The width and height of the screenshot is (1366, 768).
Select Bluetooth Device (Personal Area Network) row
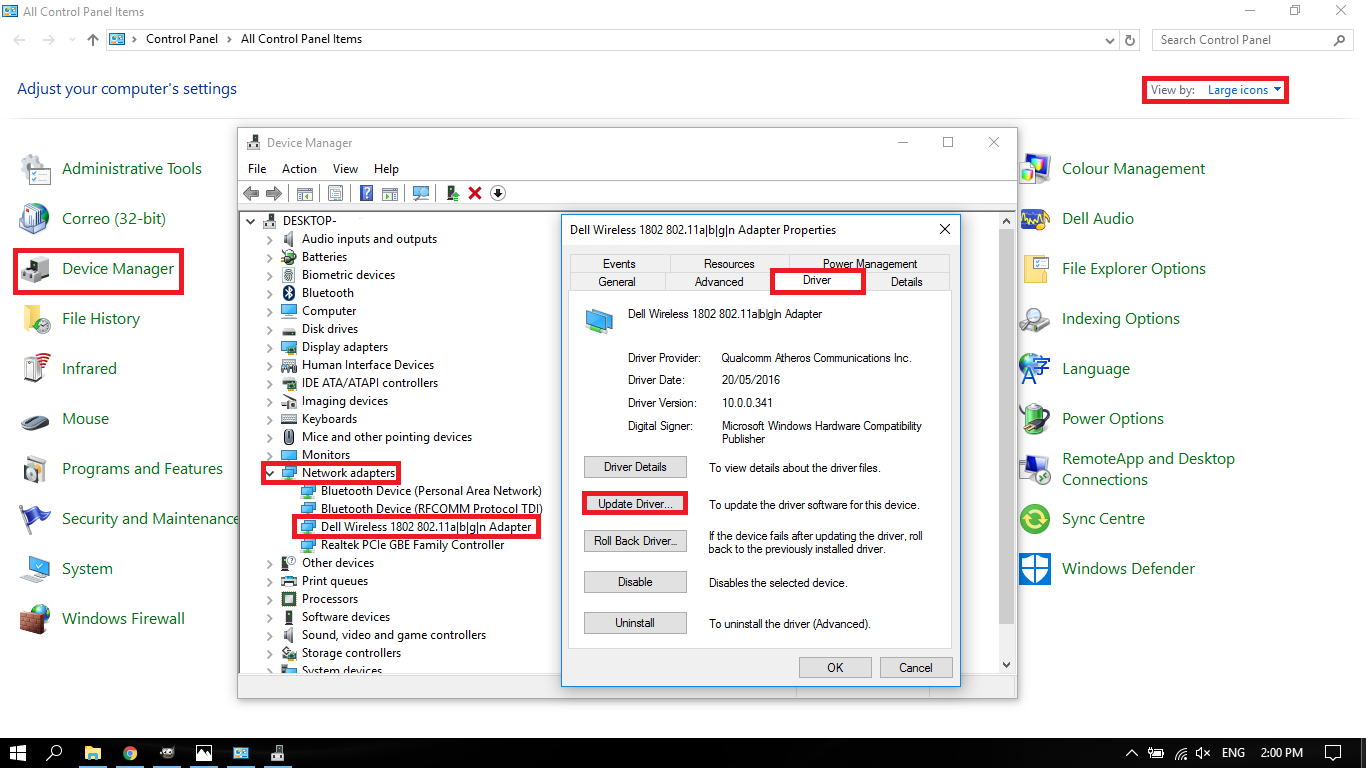pos(421,491)
